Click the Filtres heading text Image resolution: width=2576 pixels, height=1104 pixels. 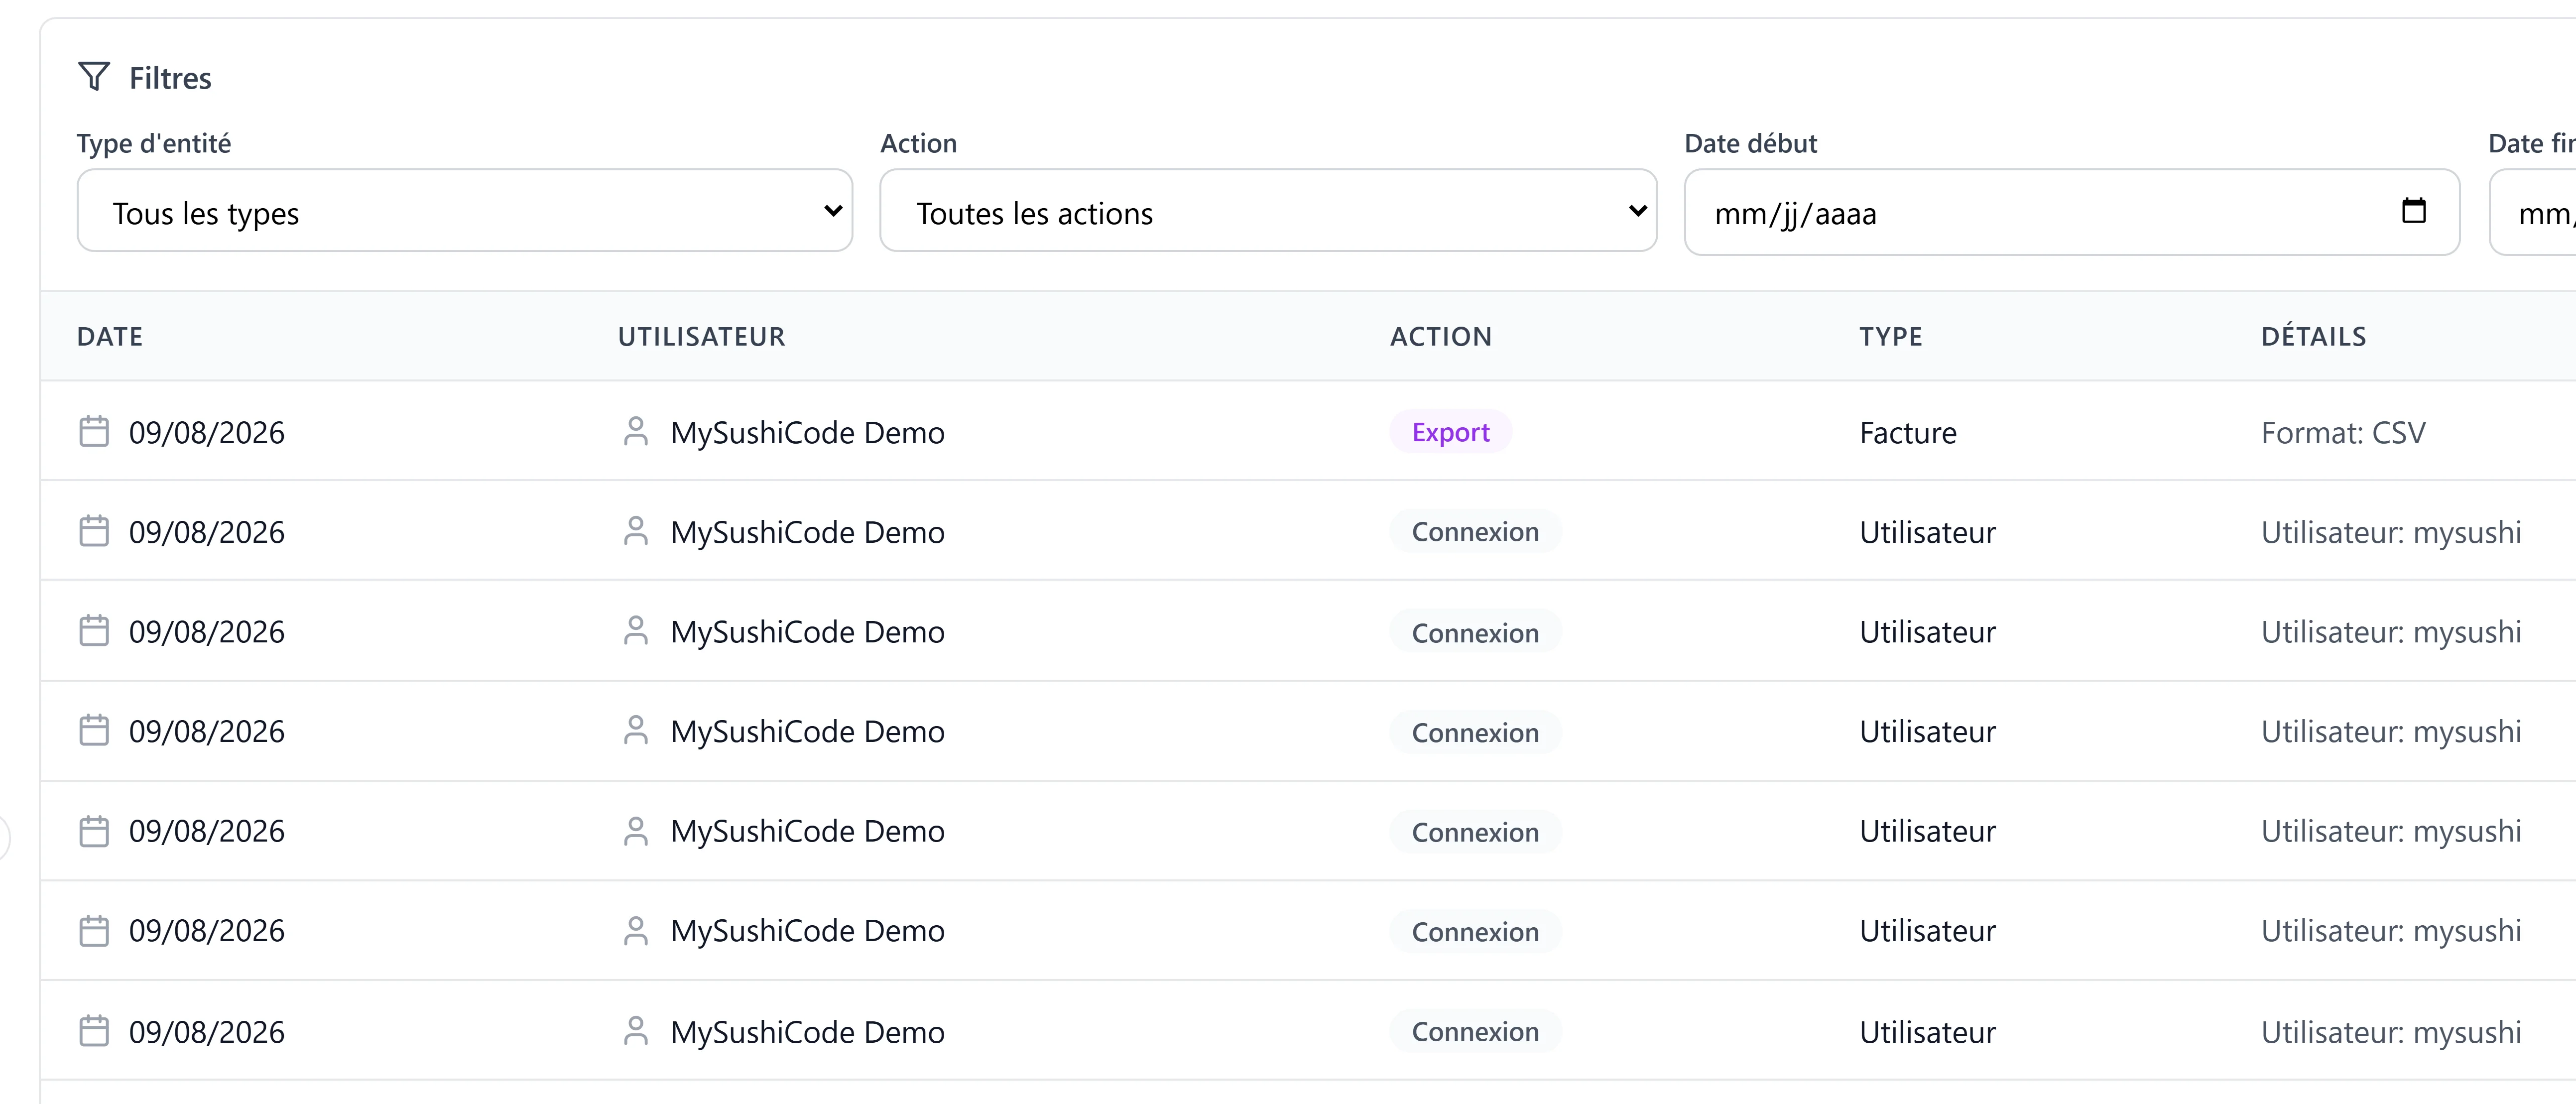170,78
